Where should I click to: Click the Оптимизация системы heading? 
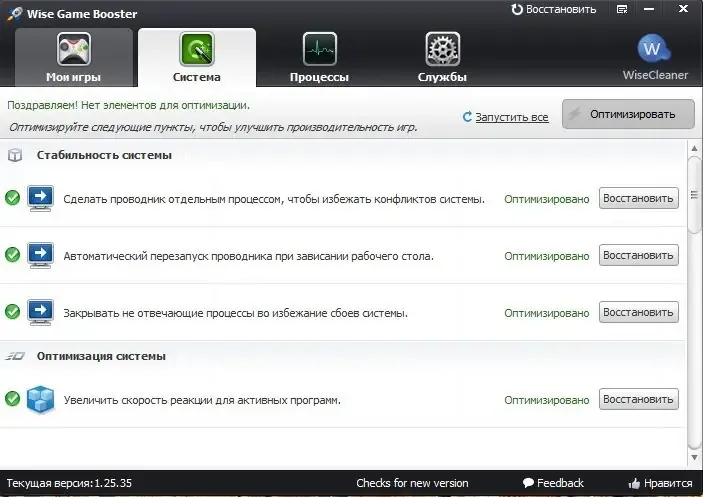[x=101, y=356]
